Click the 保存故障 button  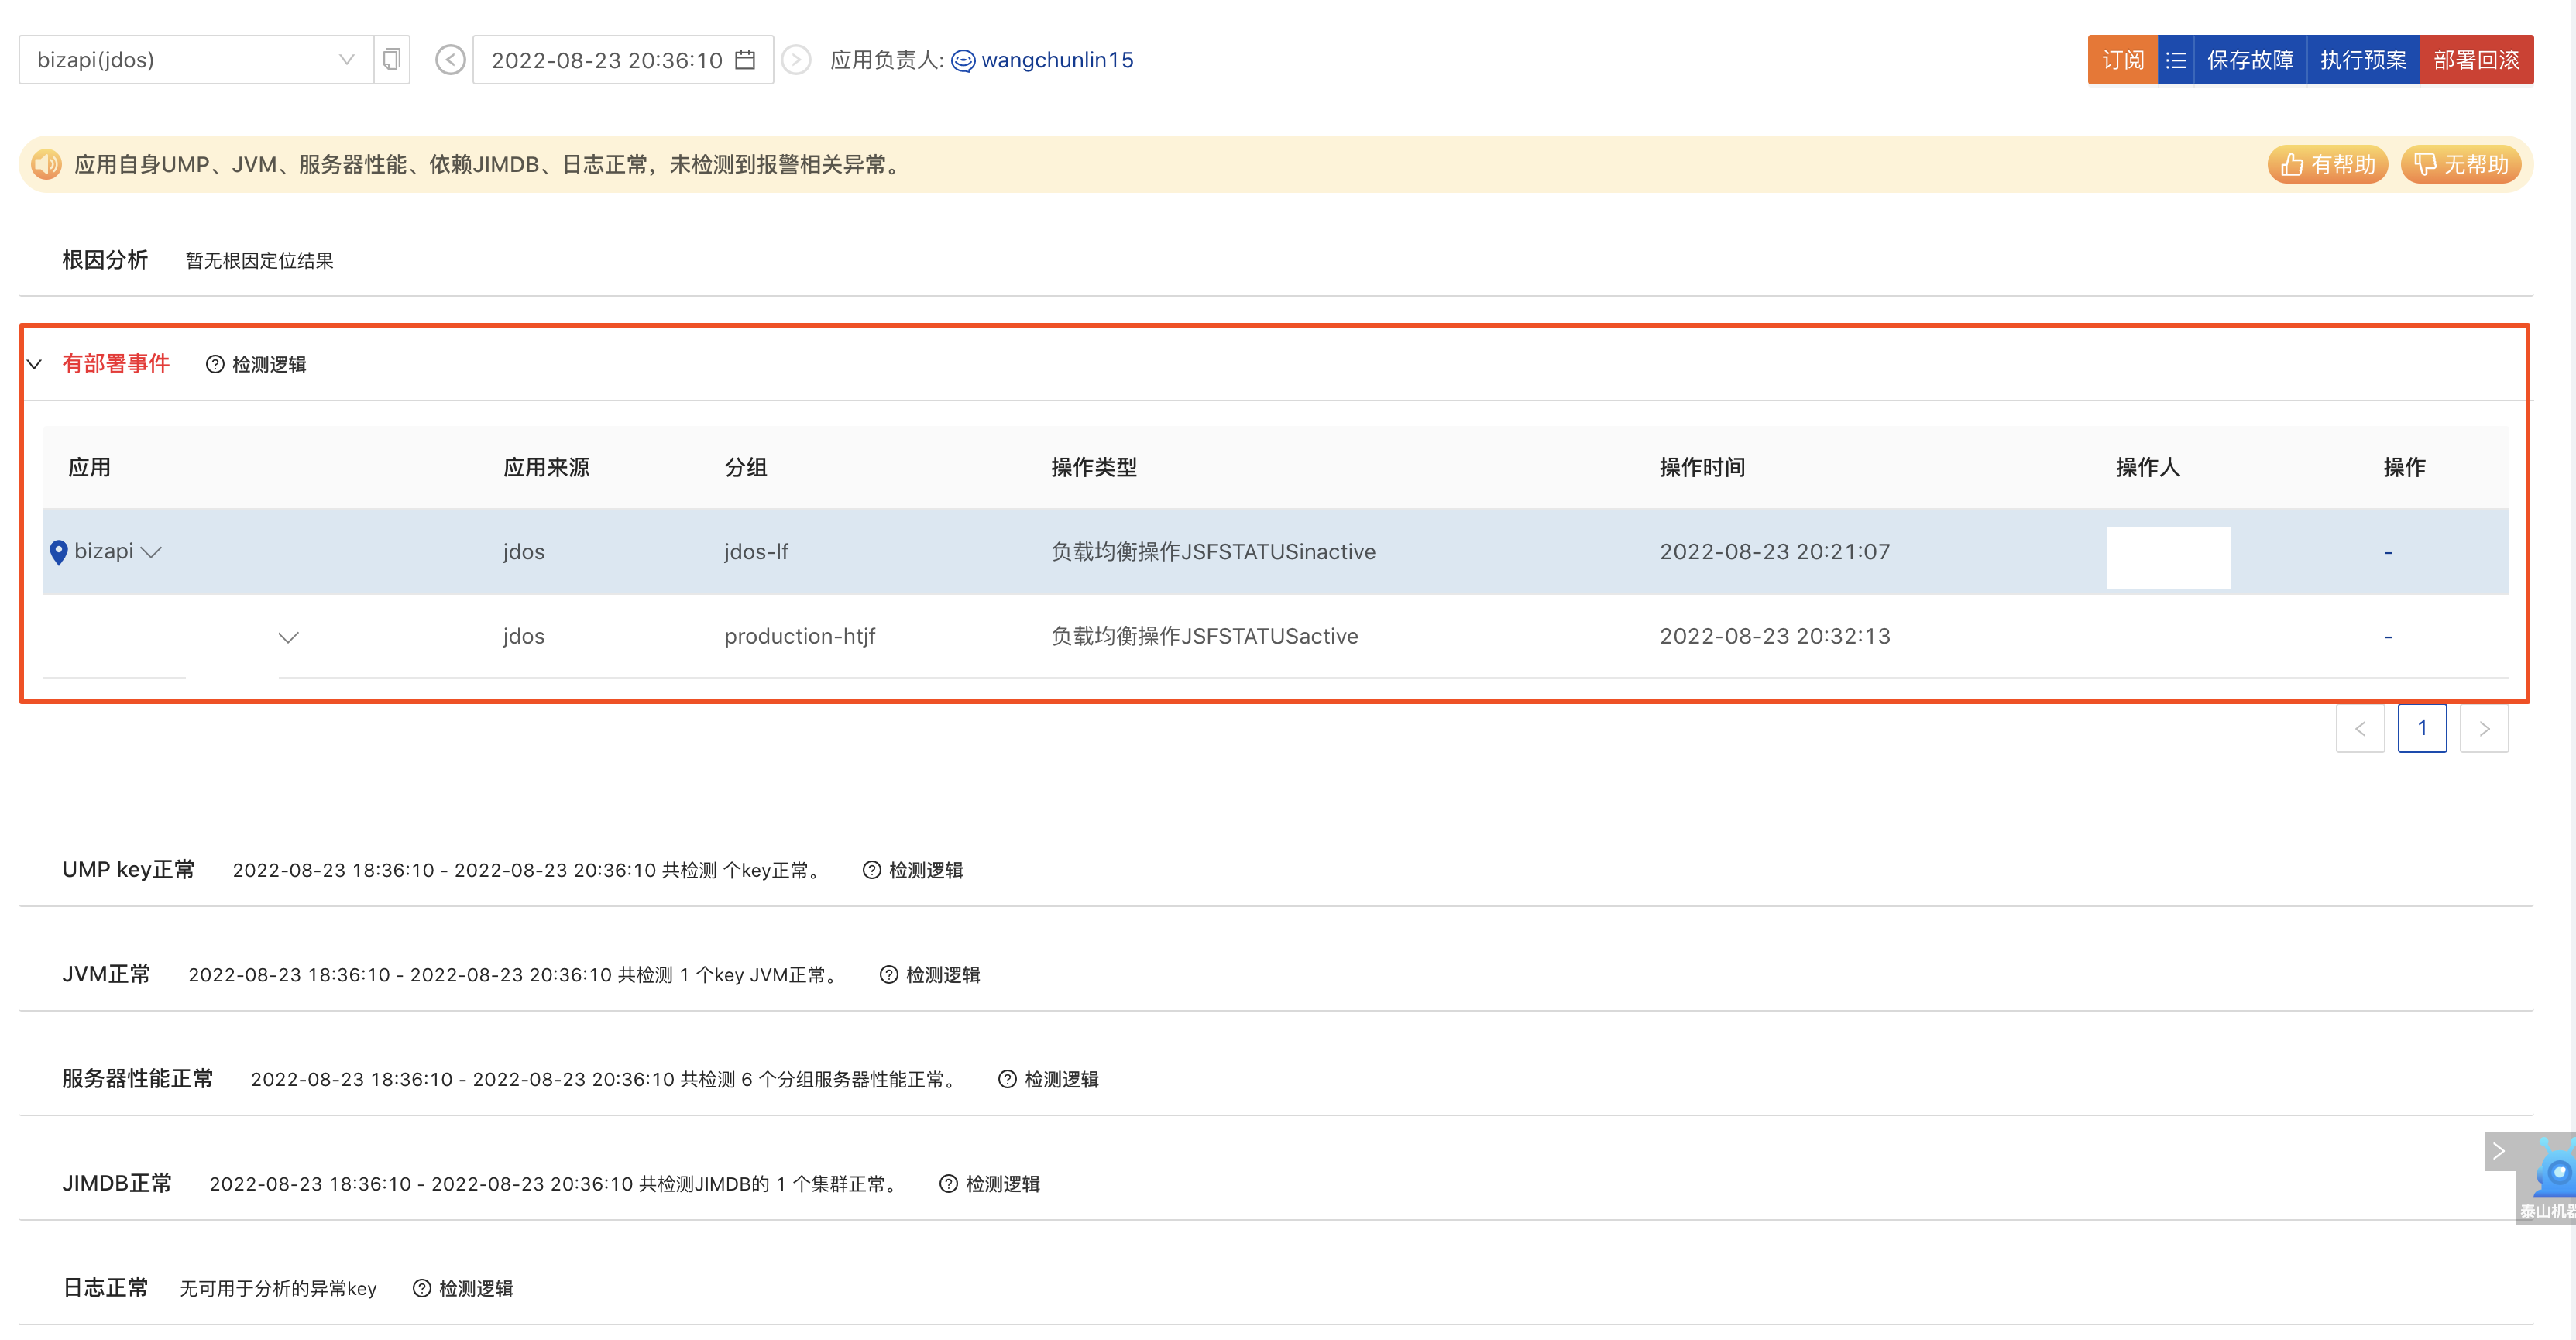click(x=2250, y=60)
